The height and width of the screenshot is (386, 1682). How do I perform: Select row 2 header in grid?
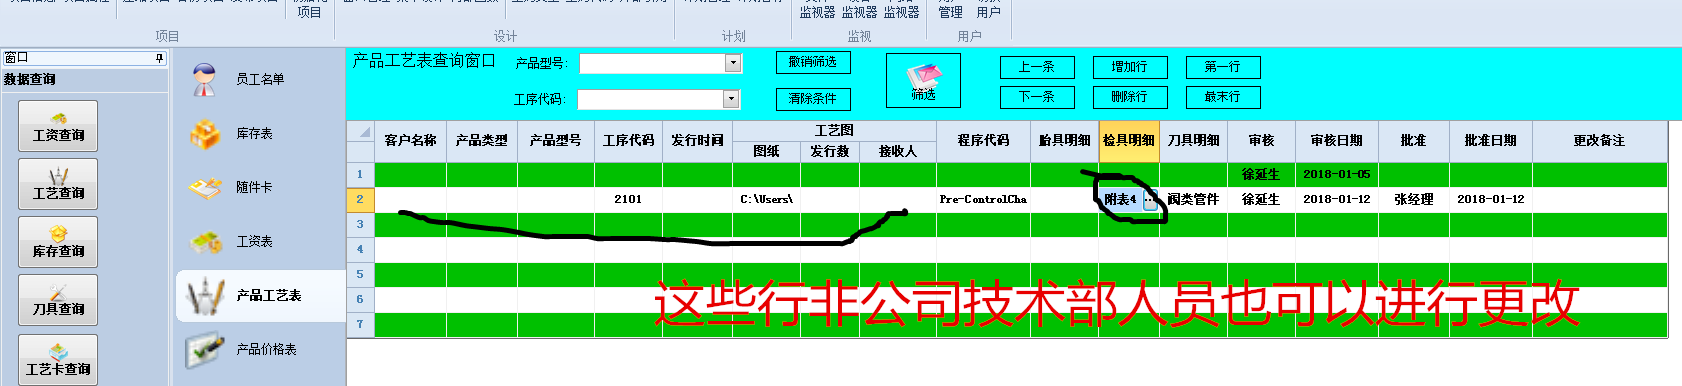pyautogui.click(x=360, y=200)
